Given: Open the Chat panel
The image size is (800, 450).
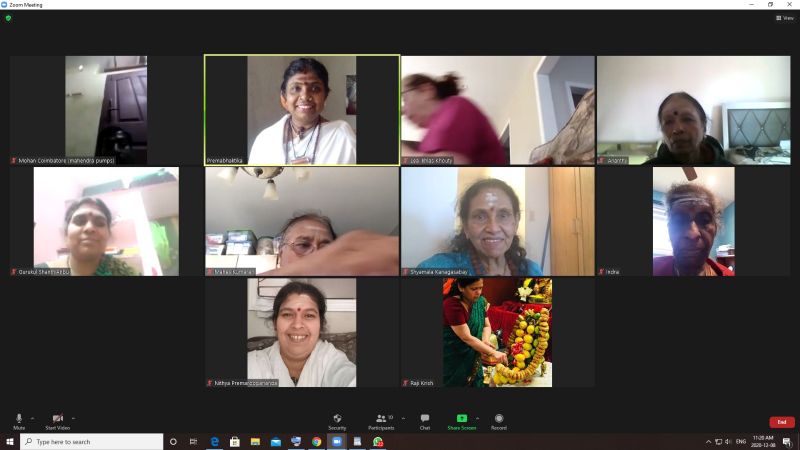Looking at the screenshot, I should 424,420.
